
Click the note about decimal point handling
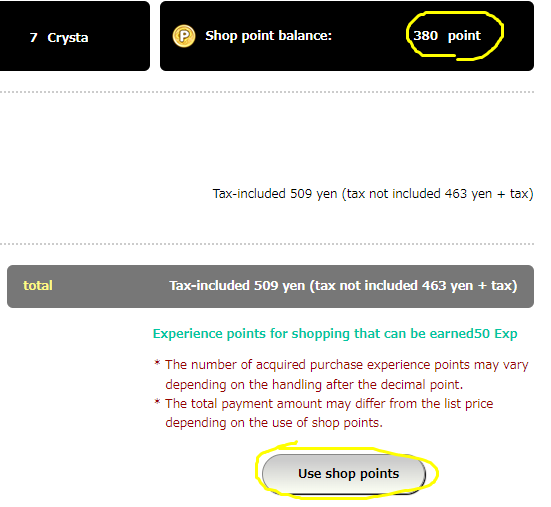point(346,375)
